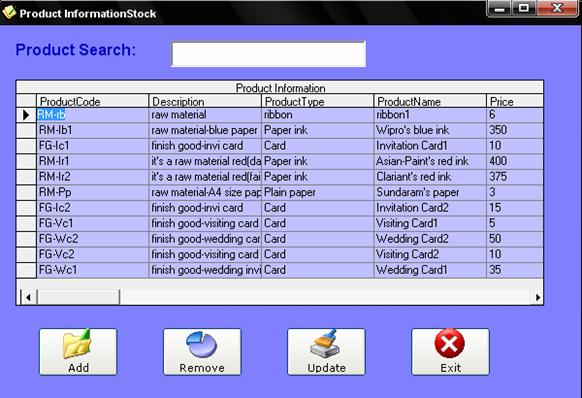Viewport: 582px width, 398px height.
Task: Click the price cell showing 350
Action: [515, 130]
